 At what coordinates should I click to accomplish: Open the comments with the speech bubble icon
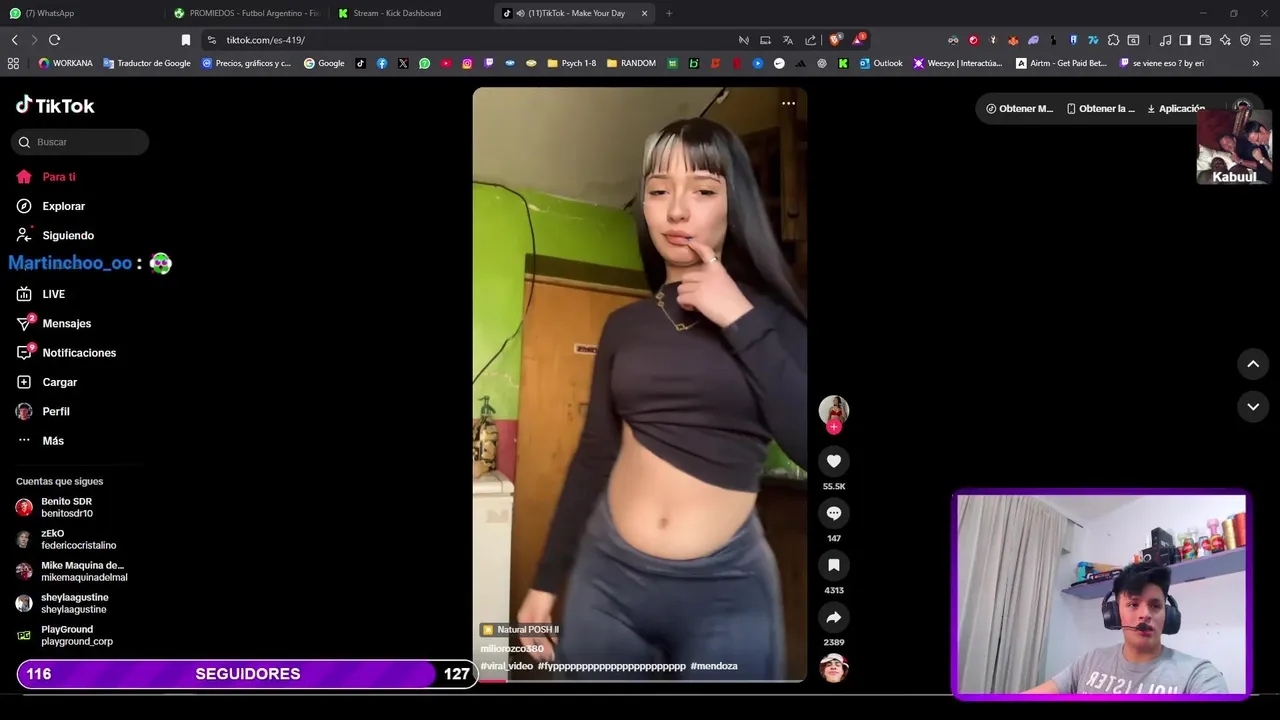point(833,513)
